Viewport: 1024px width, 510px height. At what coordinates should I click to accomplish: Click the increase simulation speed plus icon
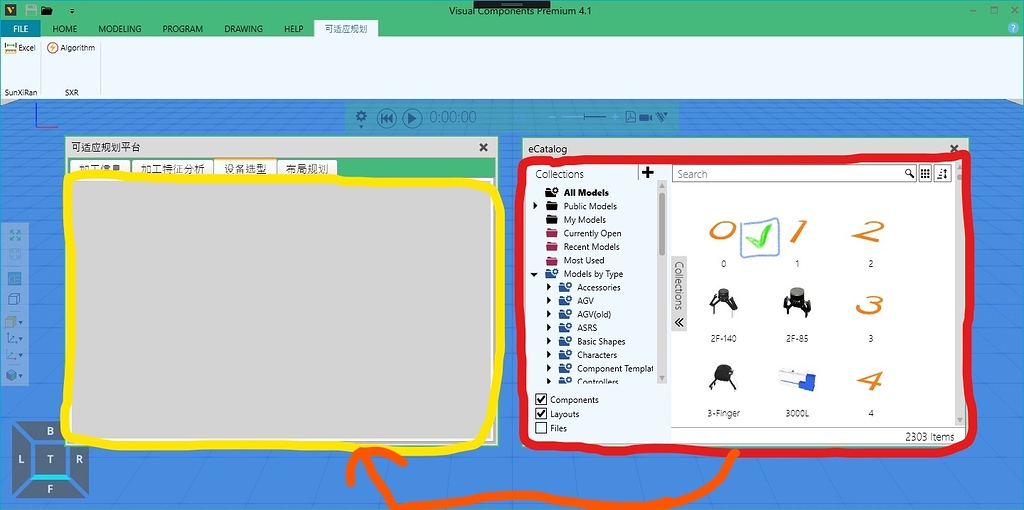pyautogui.click(x=615, y=117)
